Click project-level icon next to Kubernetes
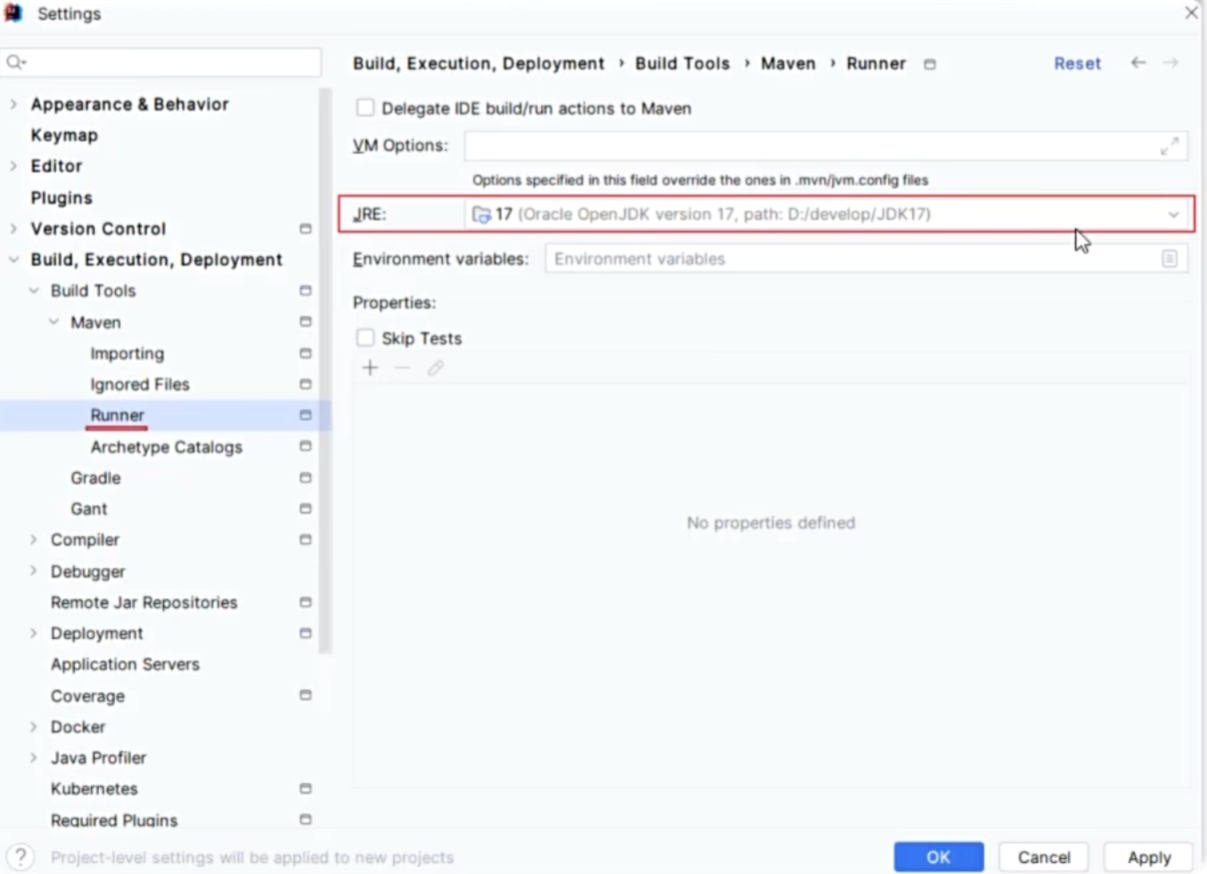The image size is (1207, 874). tap(305, 788)
